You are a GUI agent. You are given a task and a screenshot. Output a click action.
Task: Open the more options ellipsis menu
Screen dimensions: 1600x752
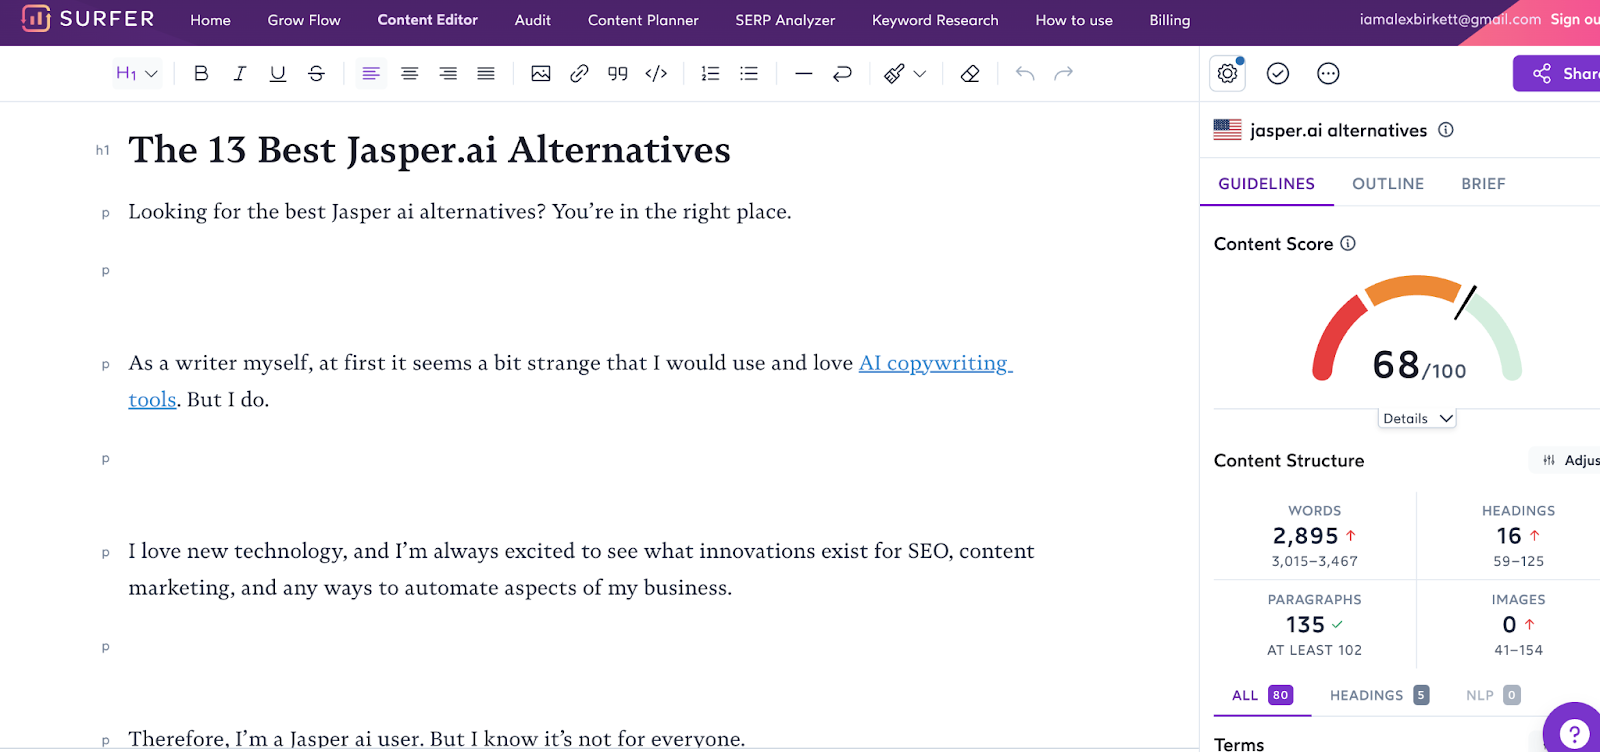(1328, 73)
